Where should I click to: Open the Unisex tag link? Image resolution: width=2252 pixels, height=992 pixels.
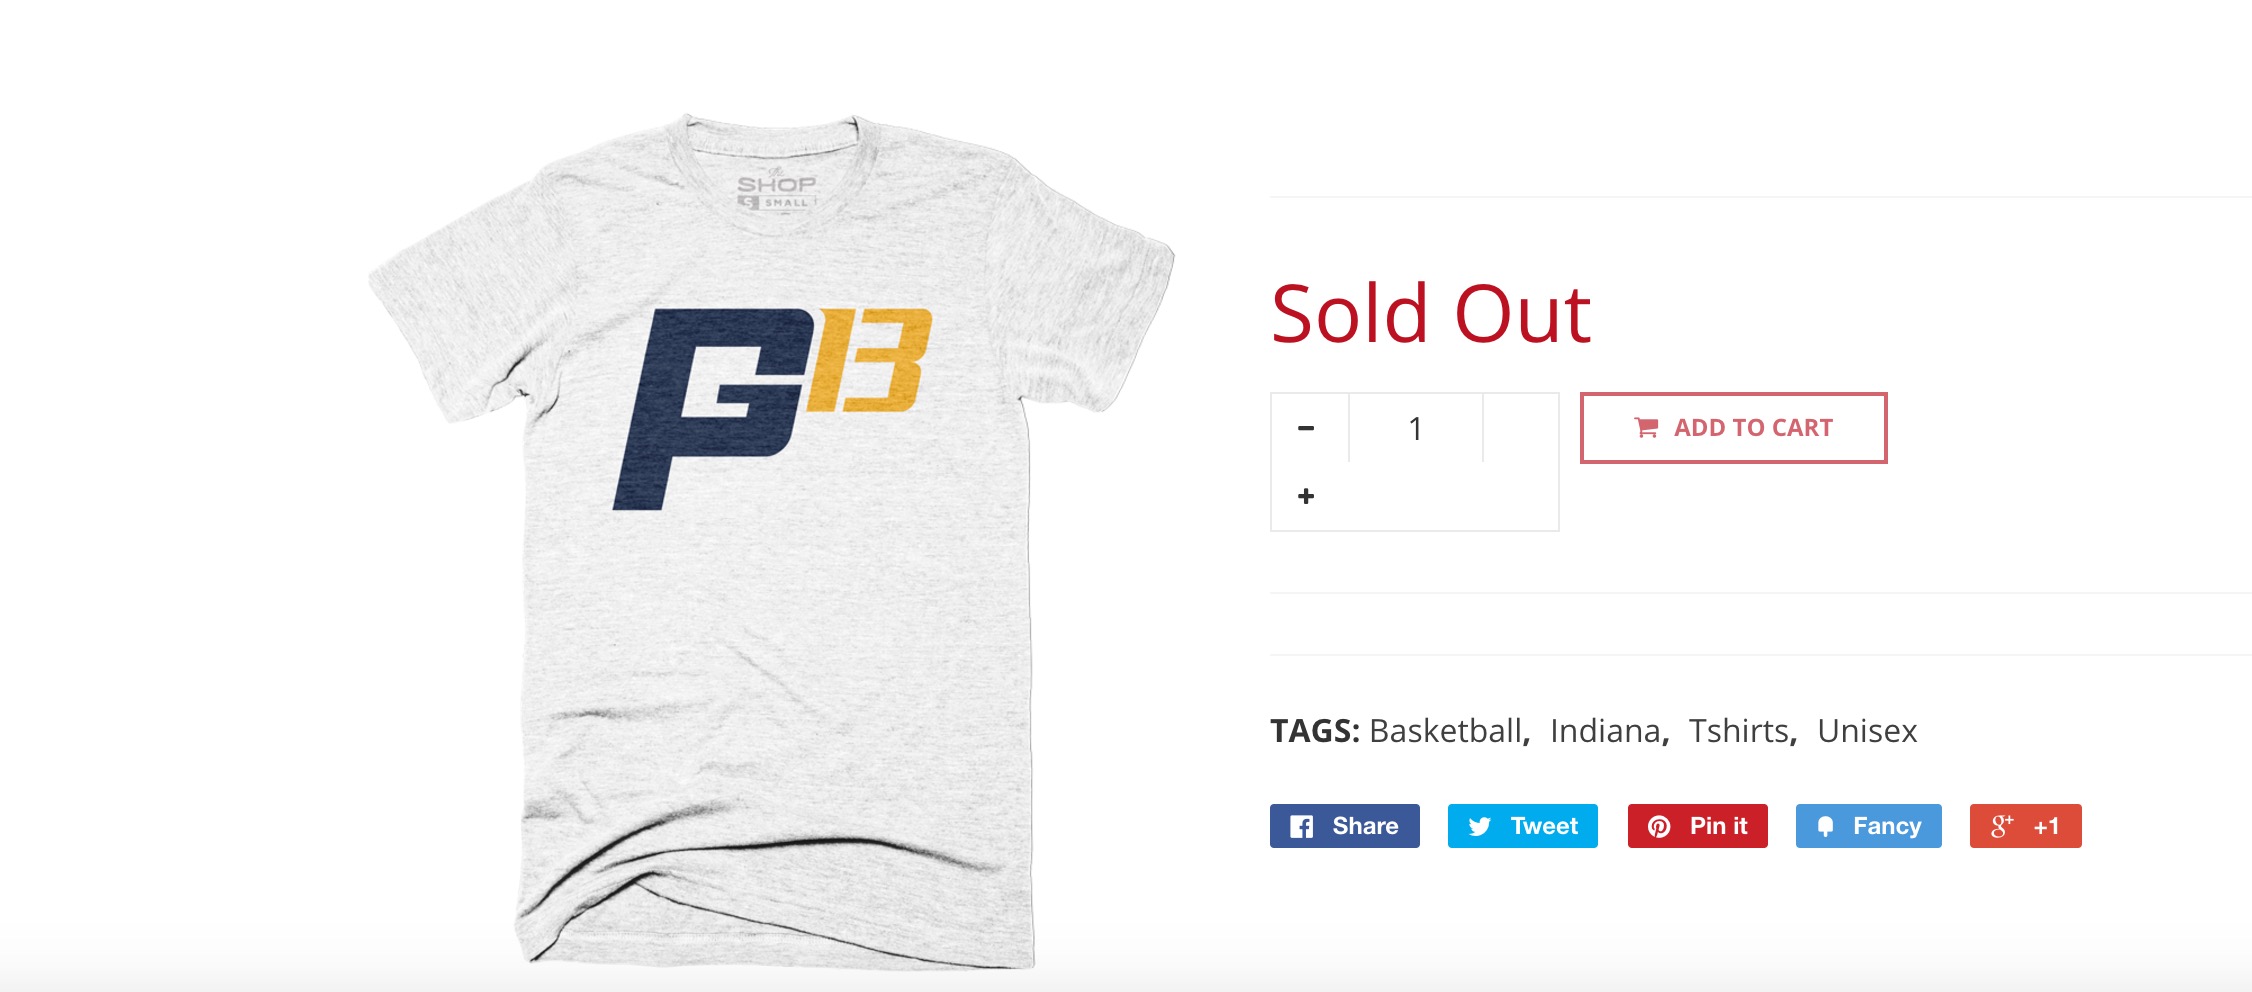pos(1867,731)
